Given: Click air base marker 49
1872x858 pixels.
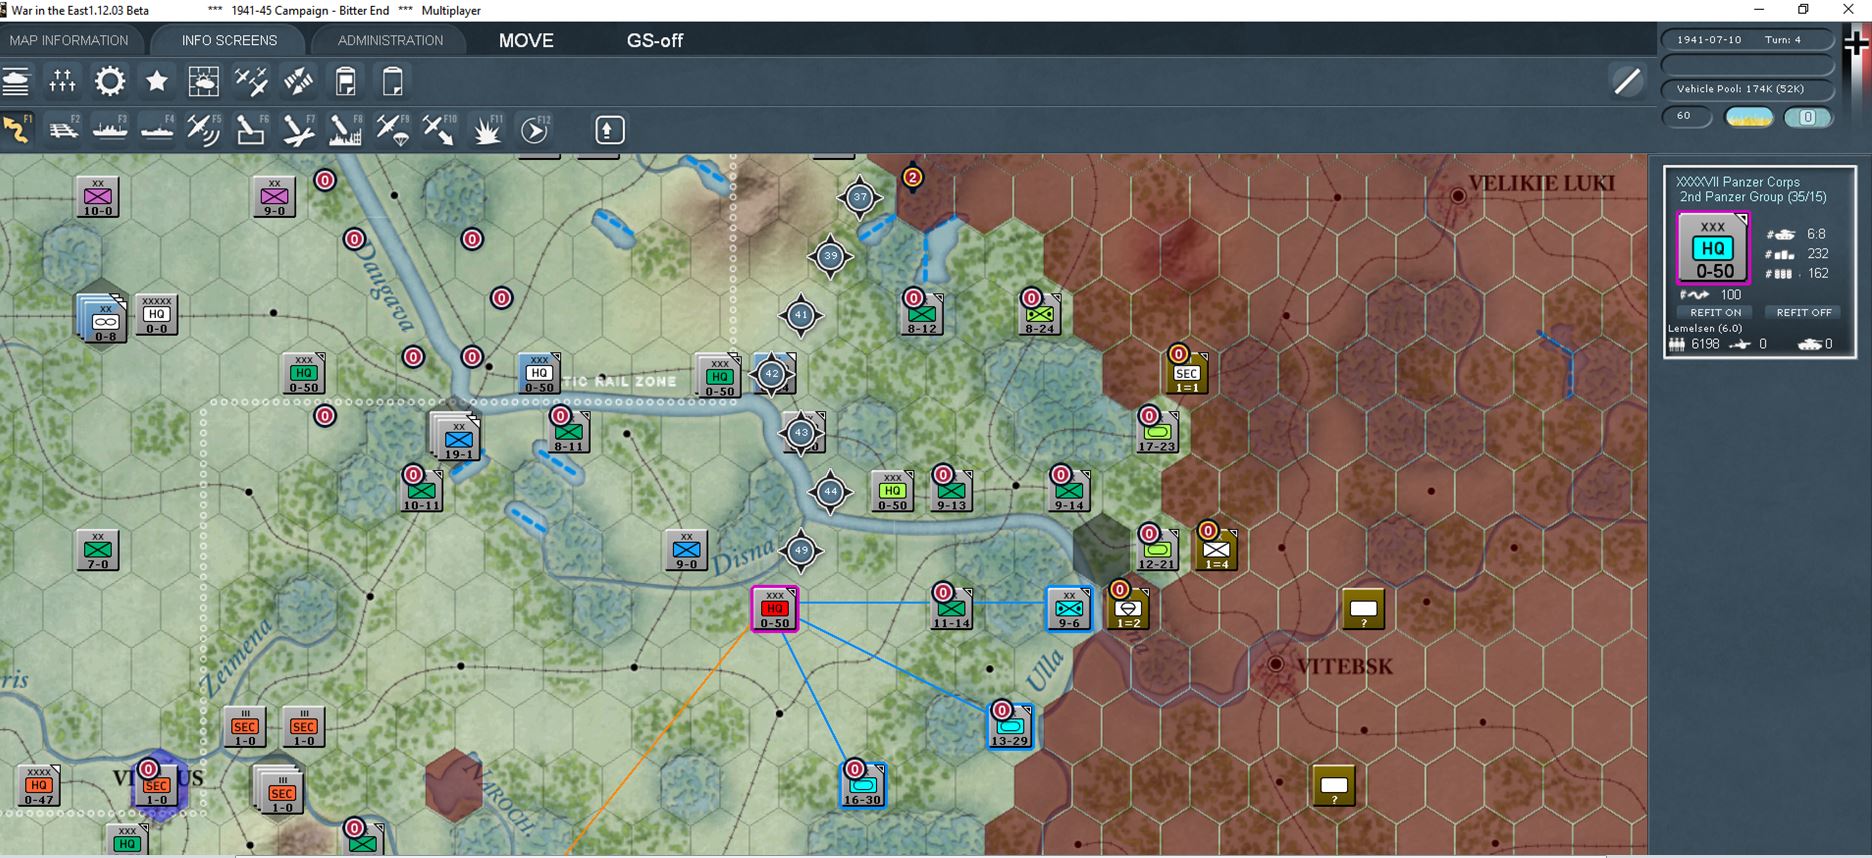Looking at the screenshot, I should click(801, 550).
